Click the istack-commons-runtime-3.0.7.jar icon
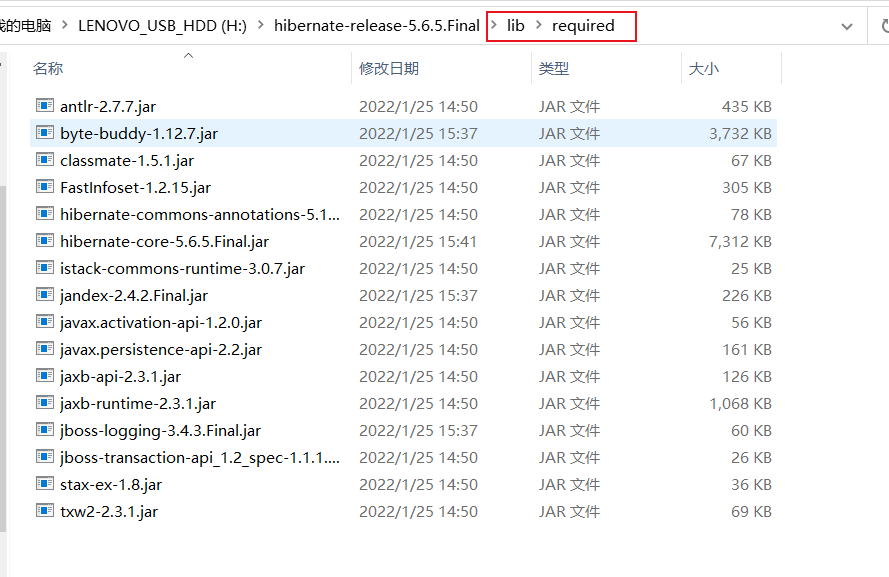This screenshot has height=577, width=889. pyautogui.click(x=45, y=268)
